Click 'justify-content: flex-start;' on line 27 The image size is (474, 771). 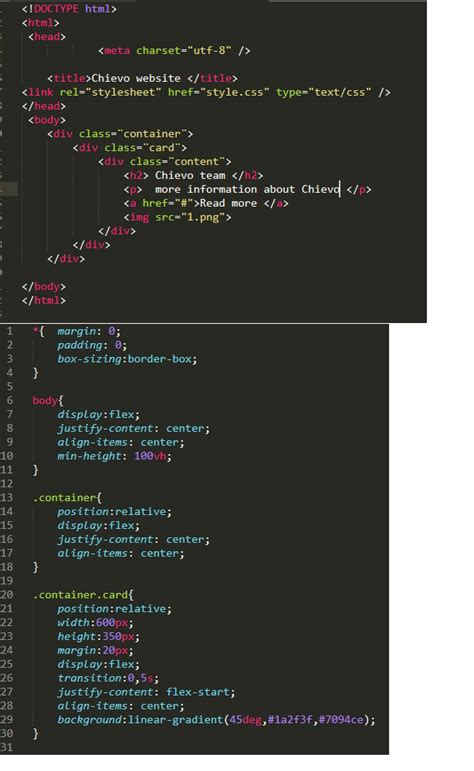pos(146,692)
